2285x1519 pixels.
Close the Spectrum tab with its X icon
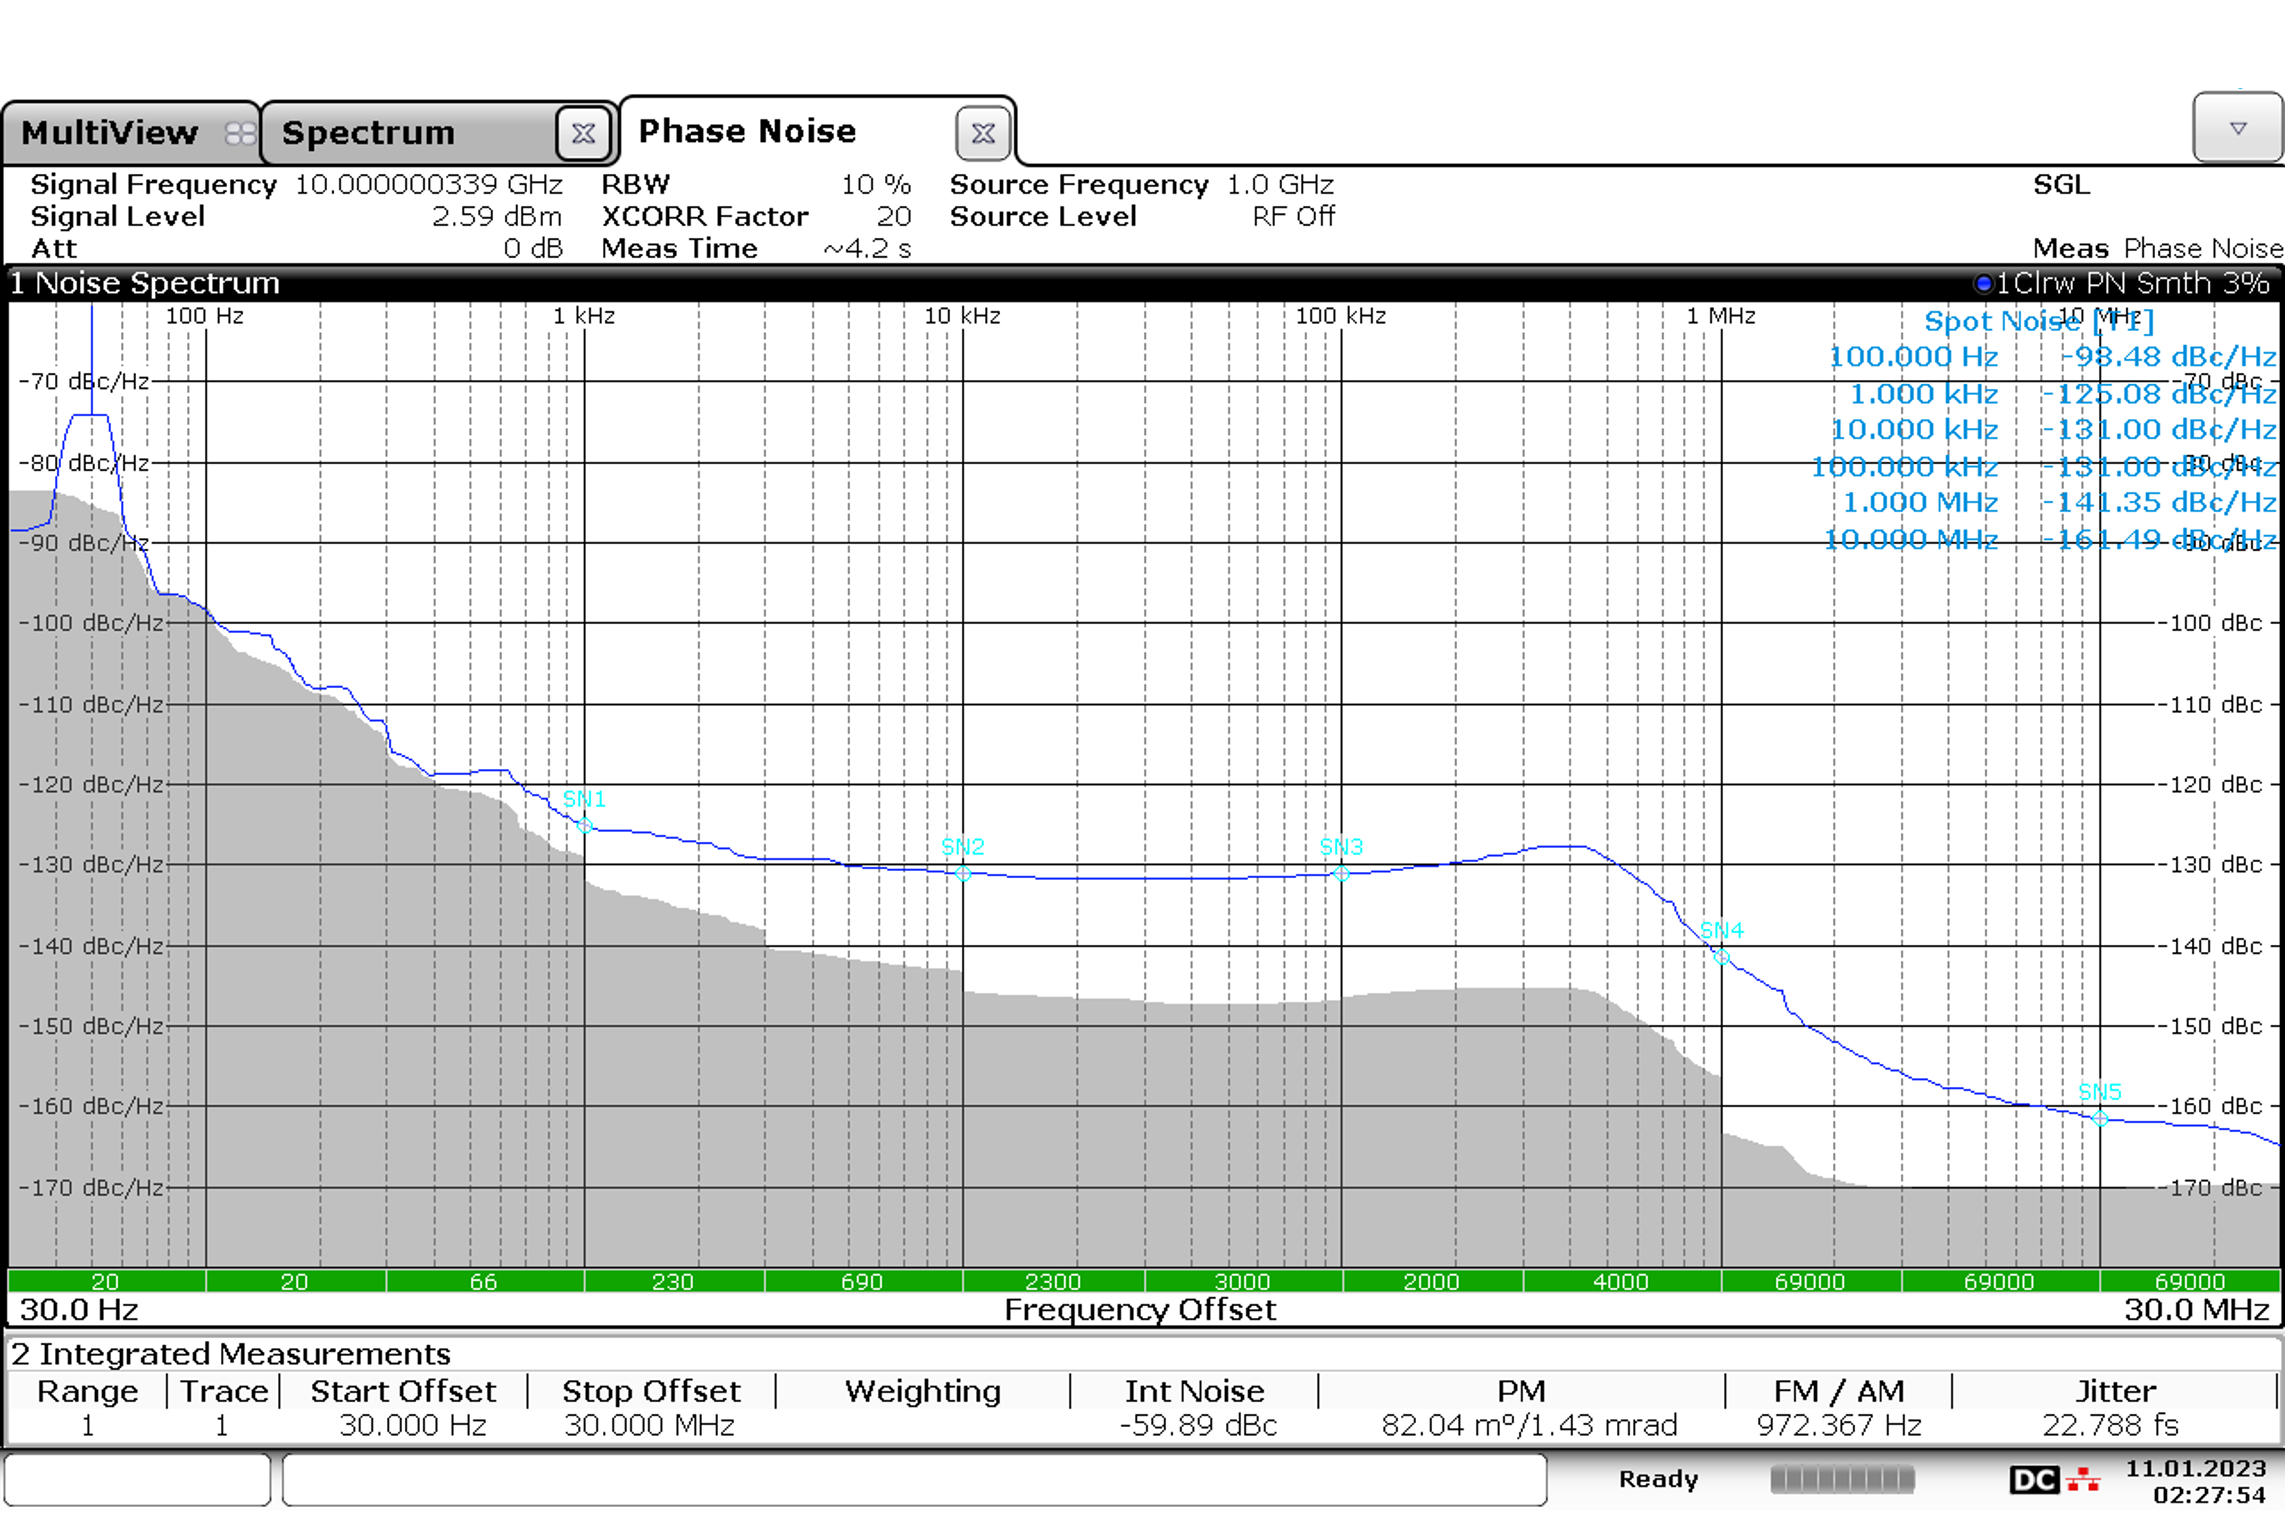tap(584, 133)
